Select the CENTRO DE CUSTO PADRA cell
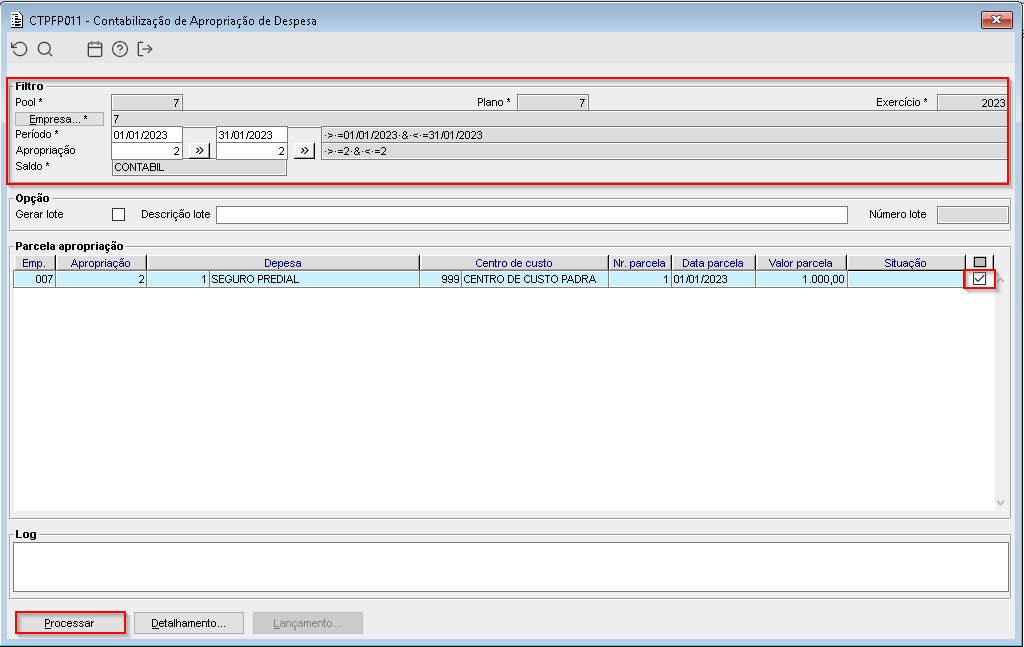Image resolution: width=1024 pixels, height=647 pixels. pyautogui.click(x=534, y=279)
